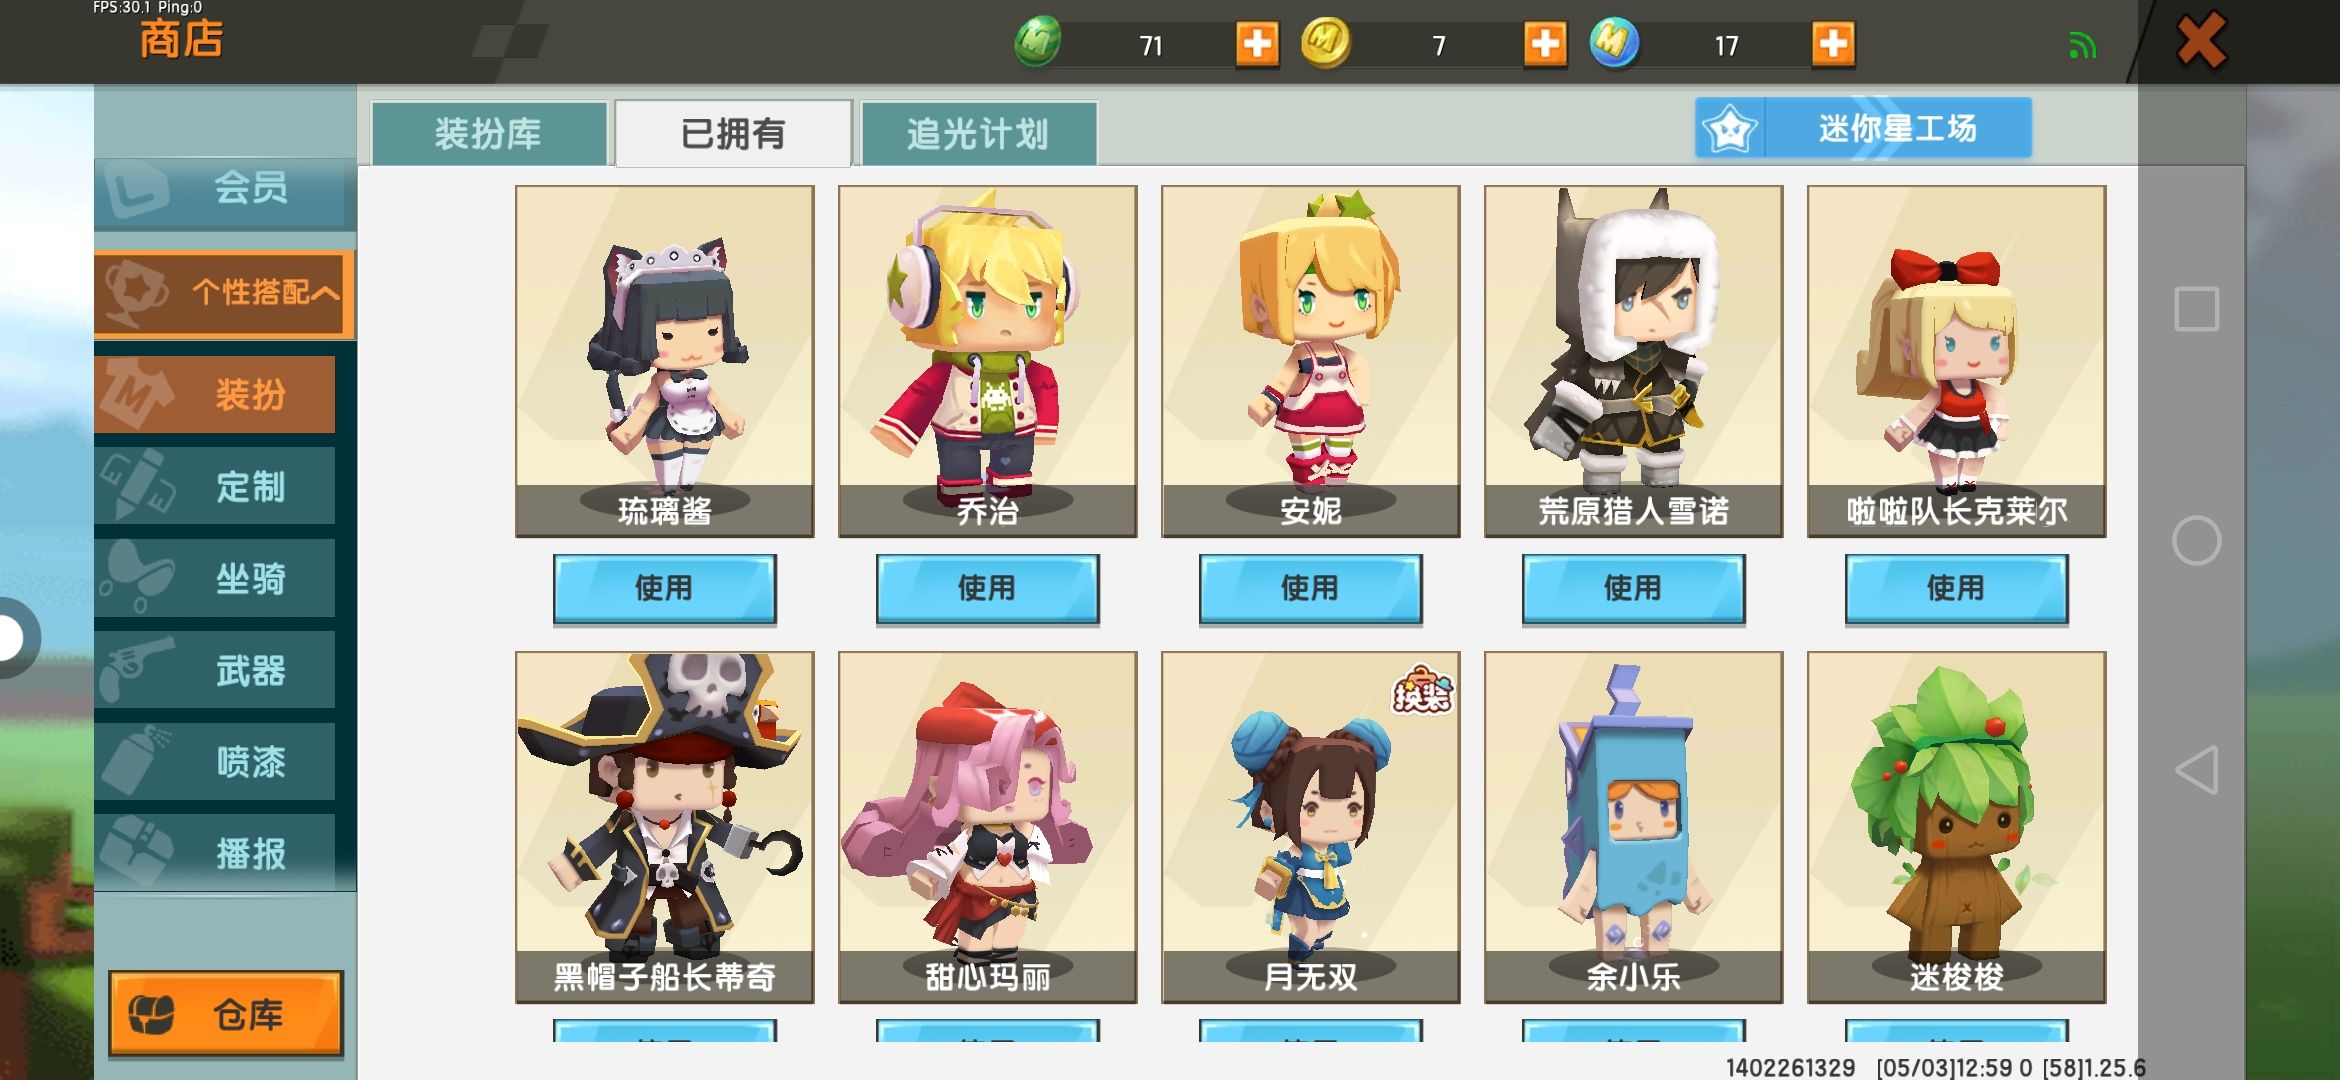The width and height of the screenshot is (2340, 1080).
Task: Open the 喷漆 spray paint category
Action: pyautogui.click(x=215, y=762)
